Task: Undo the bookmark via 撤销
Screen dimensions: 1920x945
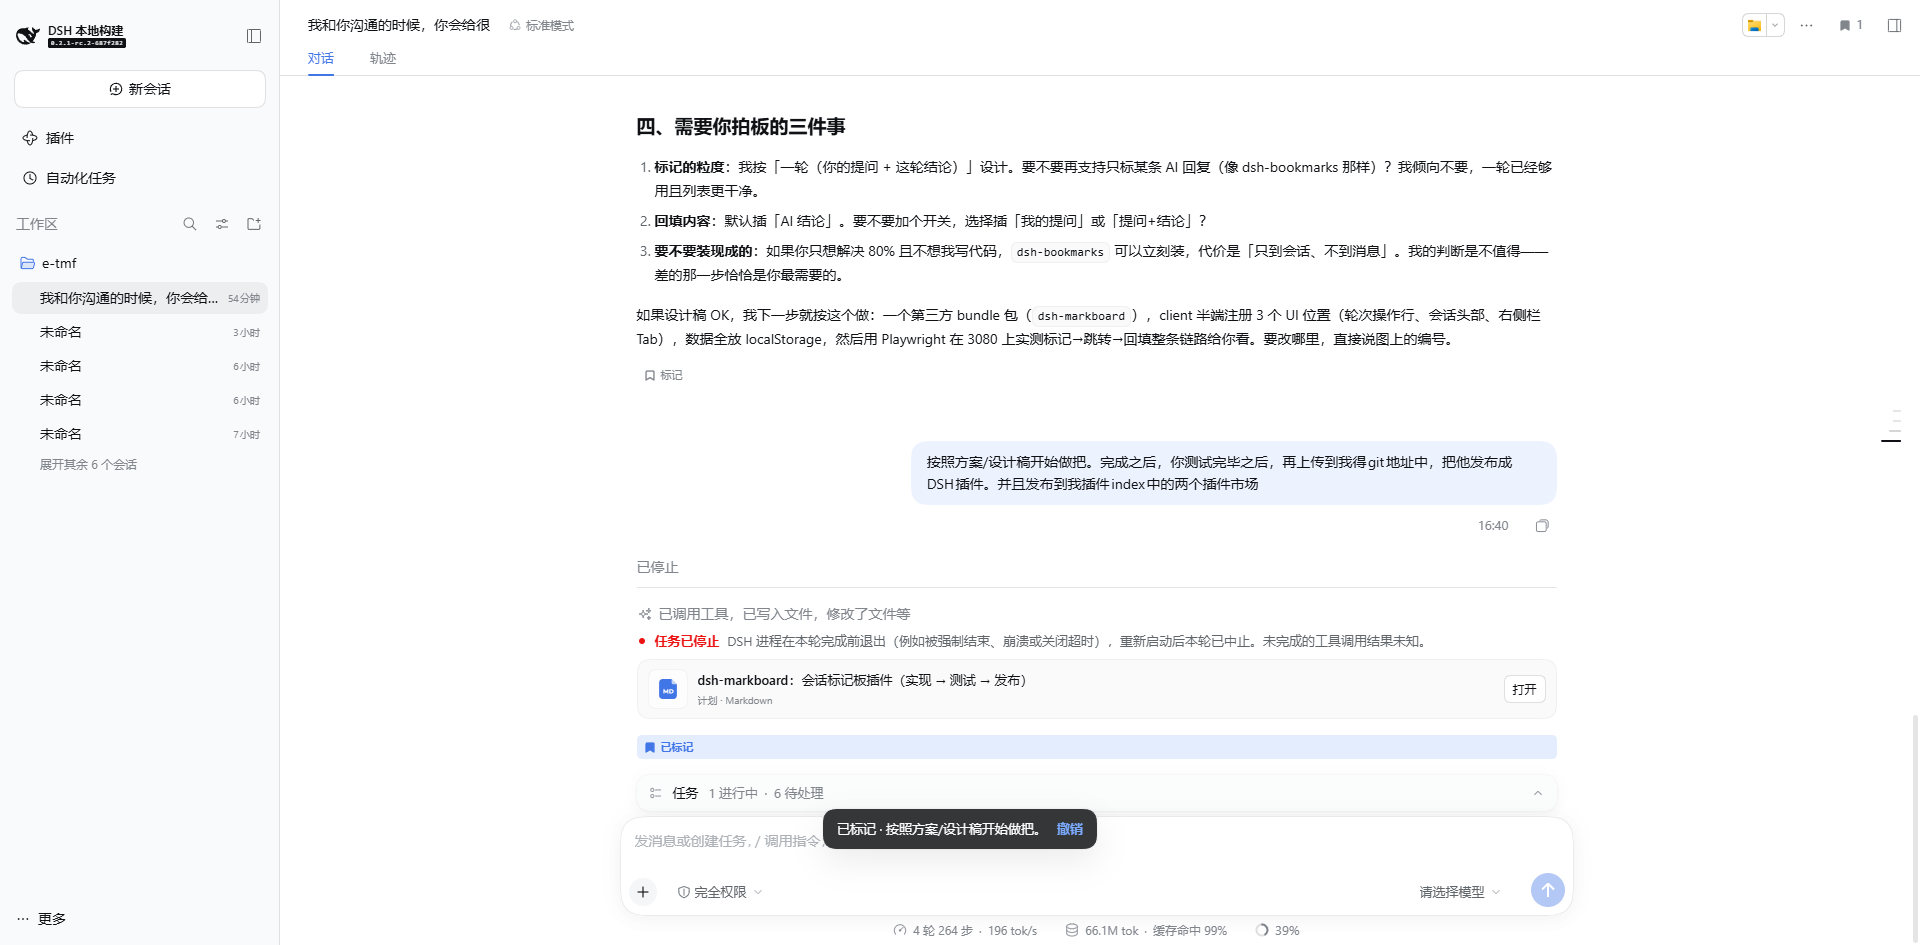Action: (x=1070, y=829)
